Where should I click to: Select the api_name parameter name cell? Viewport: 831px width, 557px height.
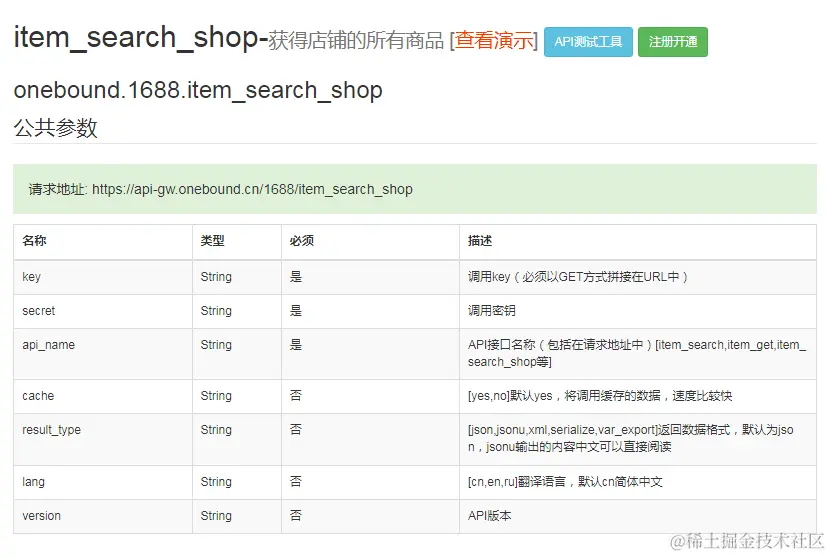[103, 353]
